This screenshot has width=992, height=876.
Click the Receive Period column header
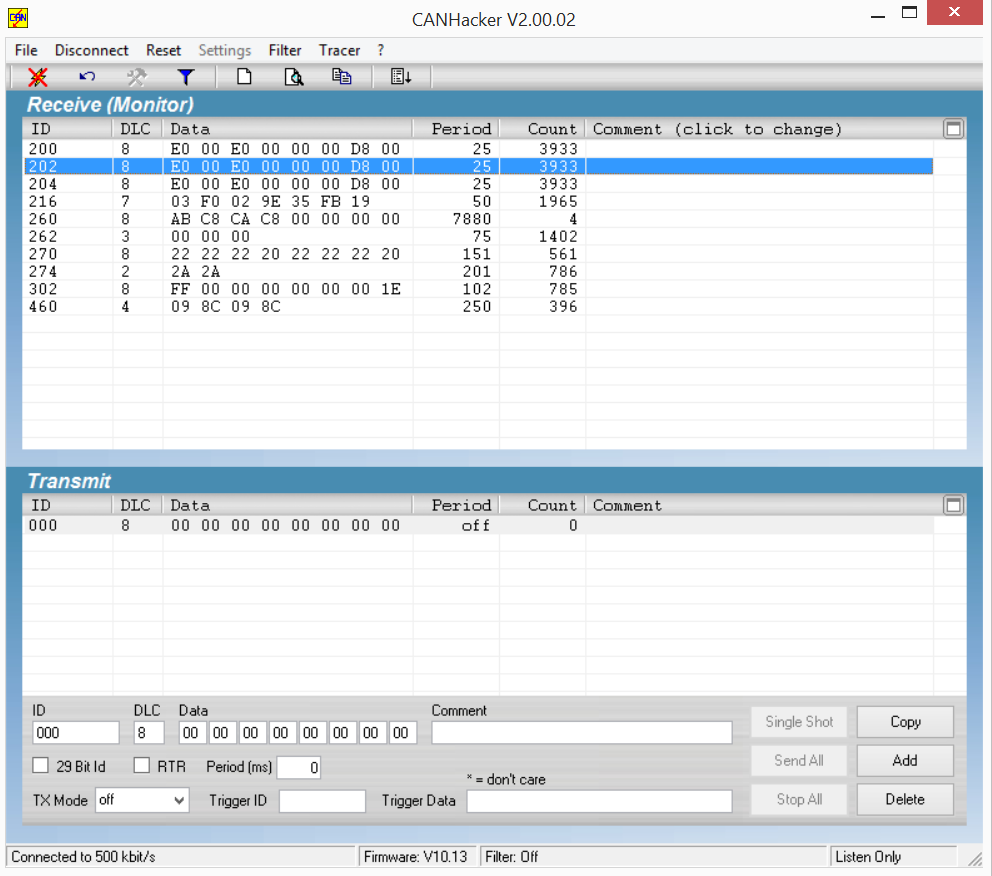(456, 129)
